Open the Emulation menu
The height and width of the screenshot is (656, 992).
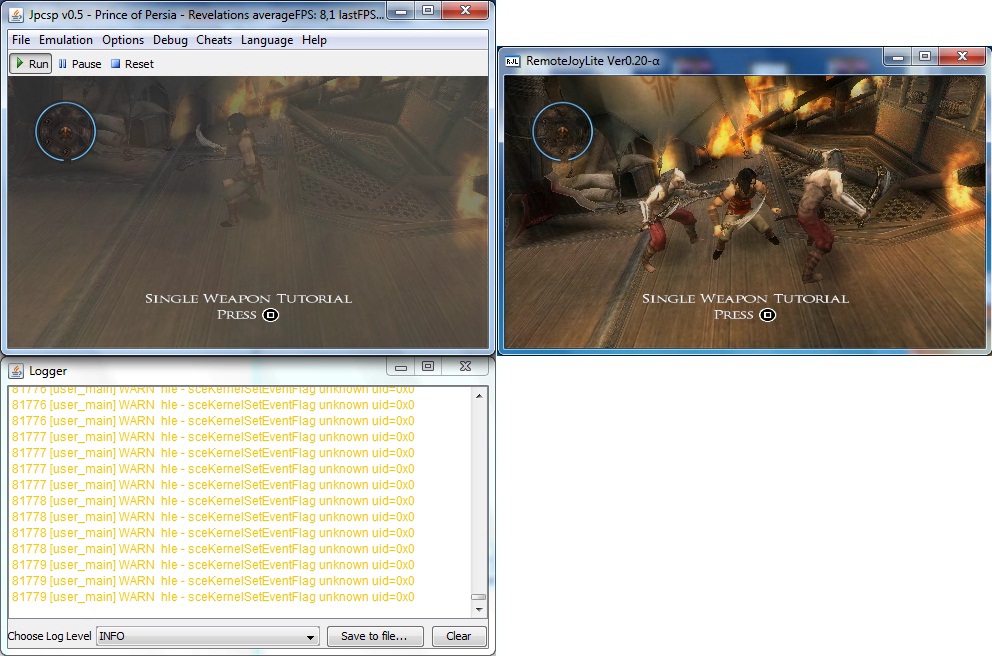(x=66, y=40)
